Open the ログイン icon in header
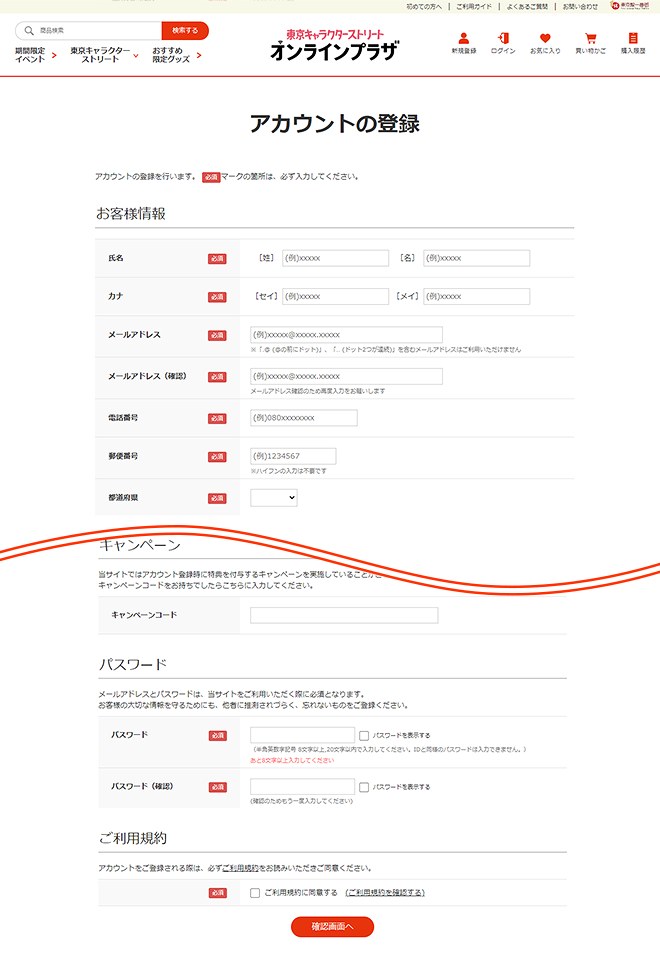 coord(503,39)
